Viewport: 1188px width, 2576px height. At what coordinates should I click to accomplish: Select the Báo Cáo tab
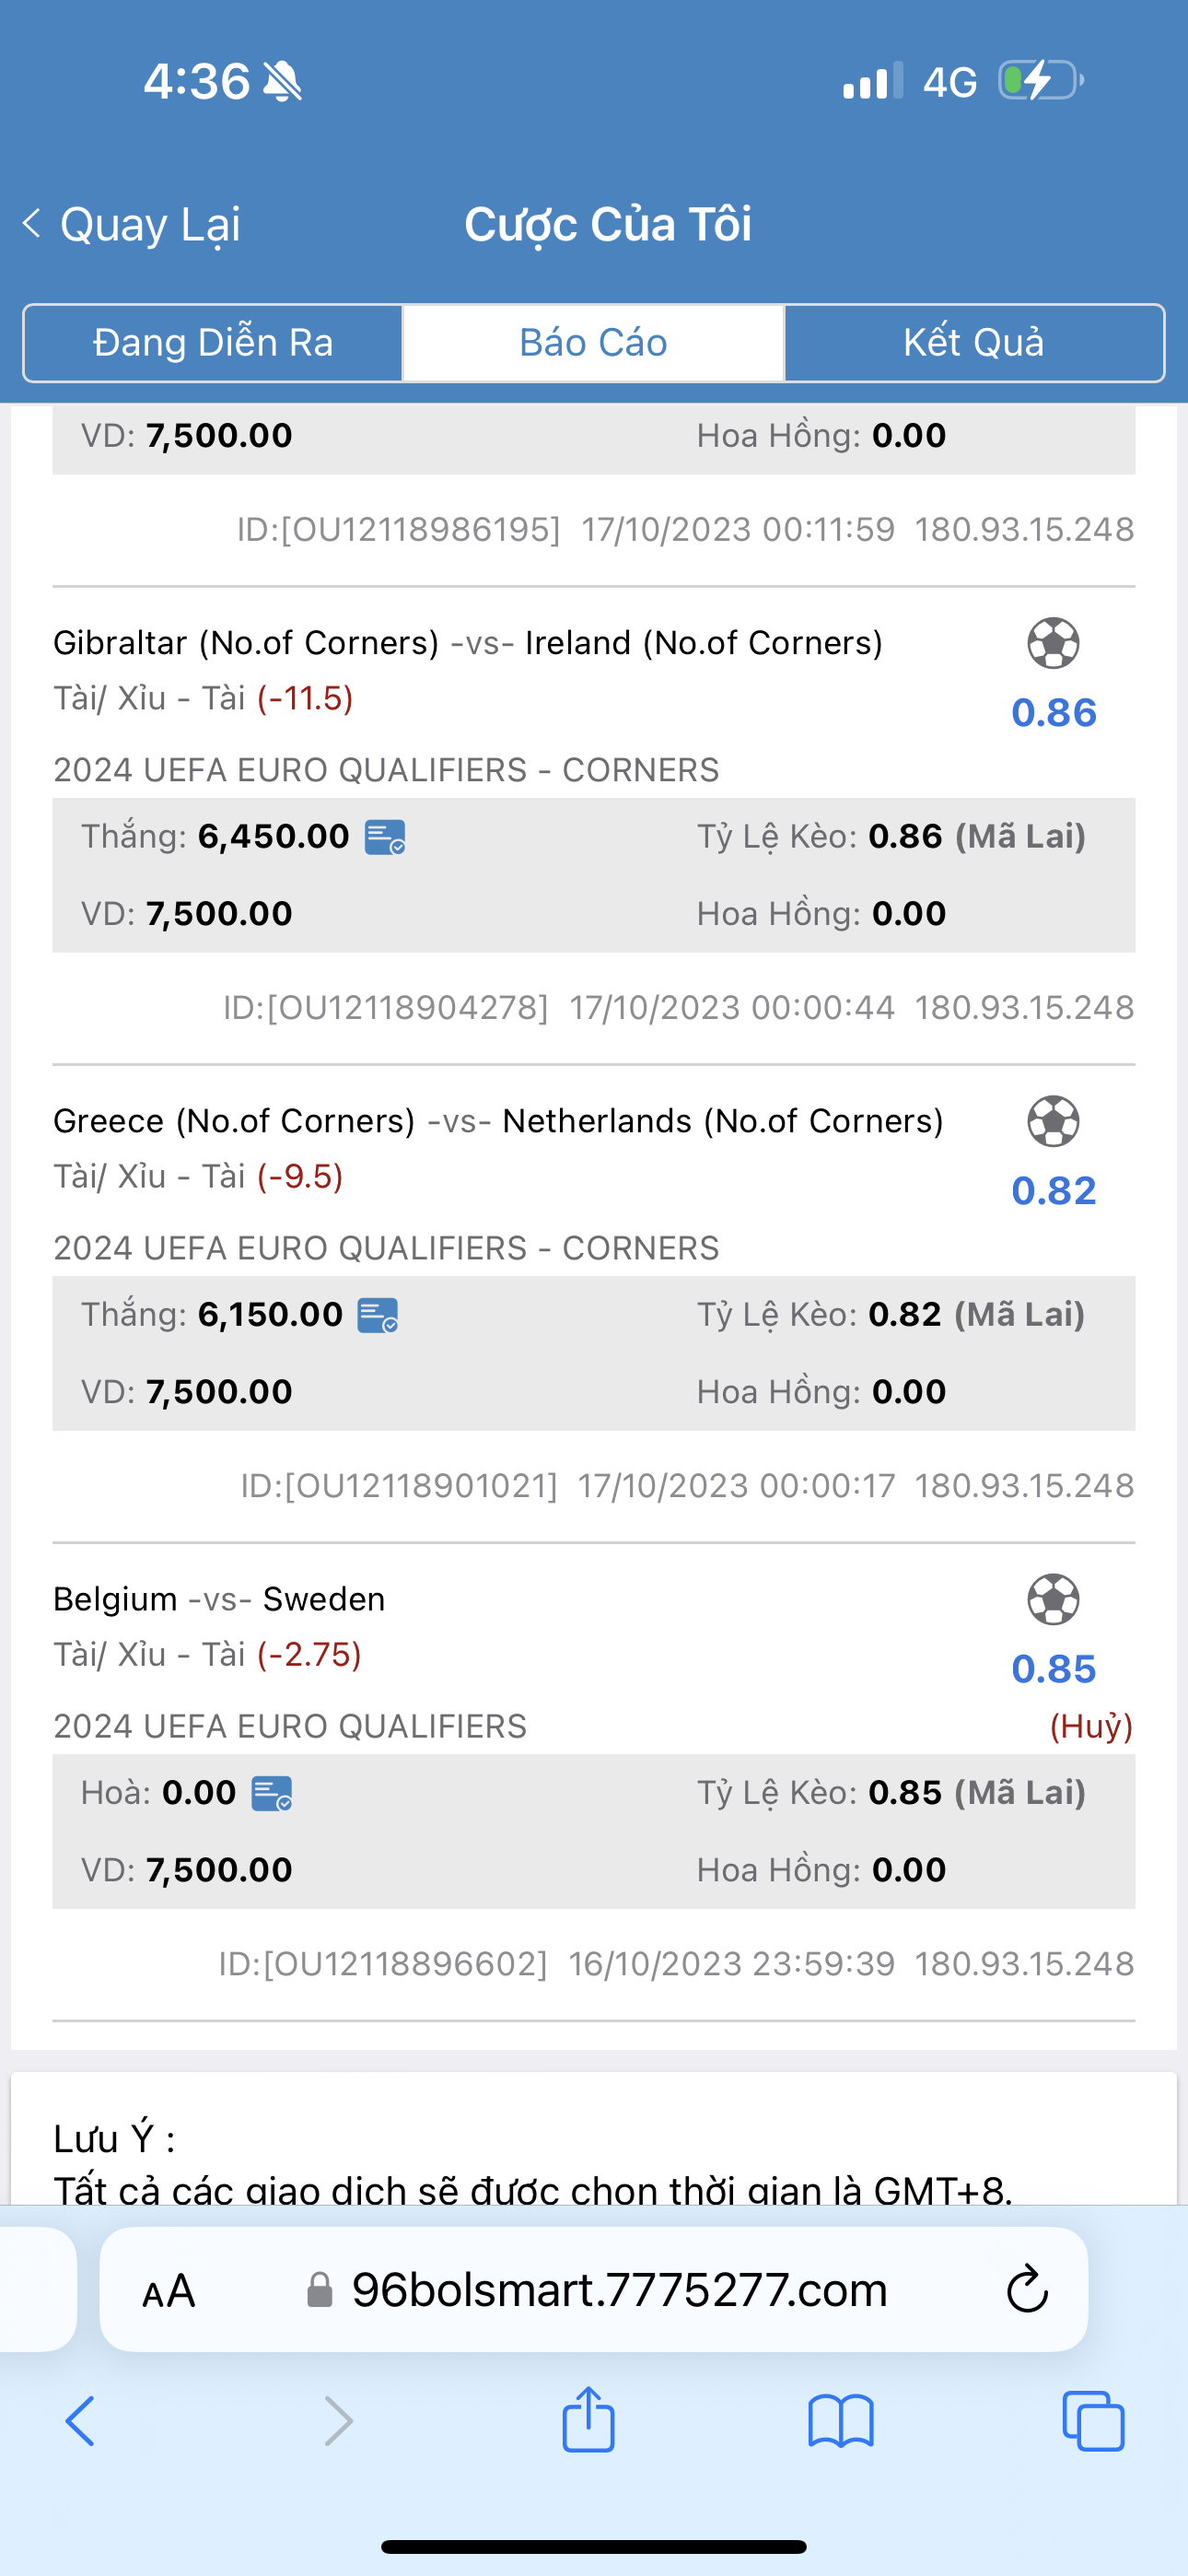593,343
